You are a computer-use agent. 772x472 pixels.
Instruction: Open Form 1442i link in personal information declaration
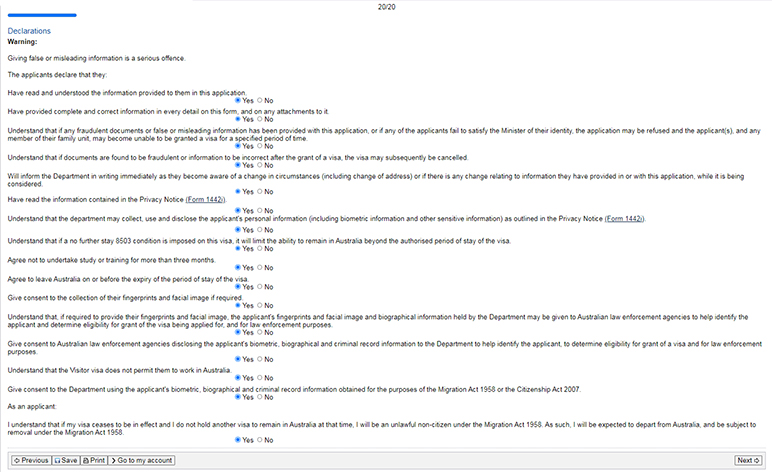point(624,219)
